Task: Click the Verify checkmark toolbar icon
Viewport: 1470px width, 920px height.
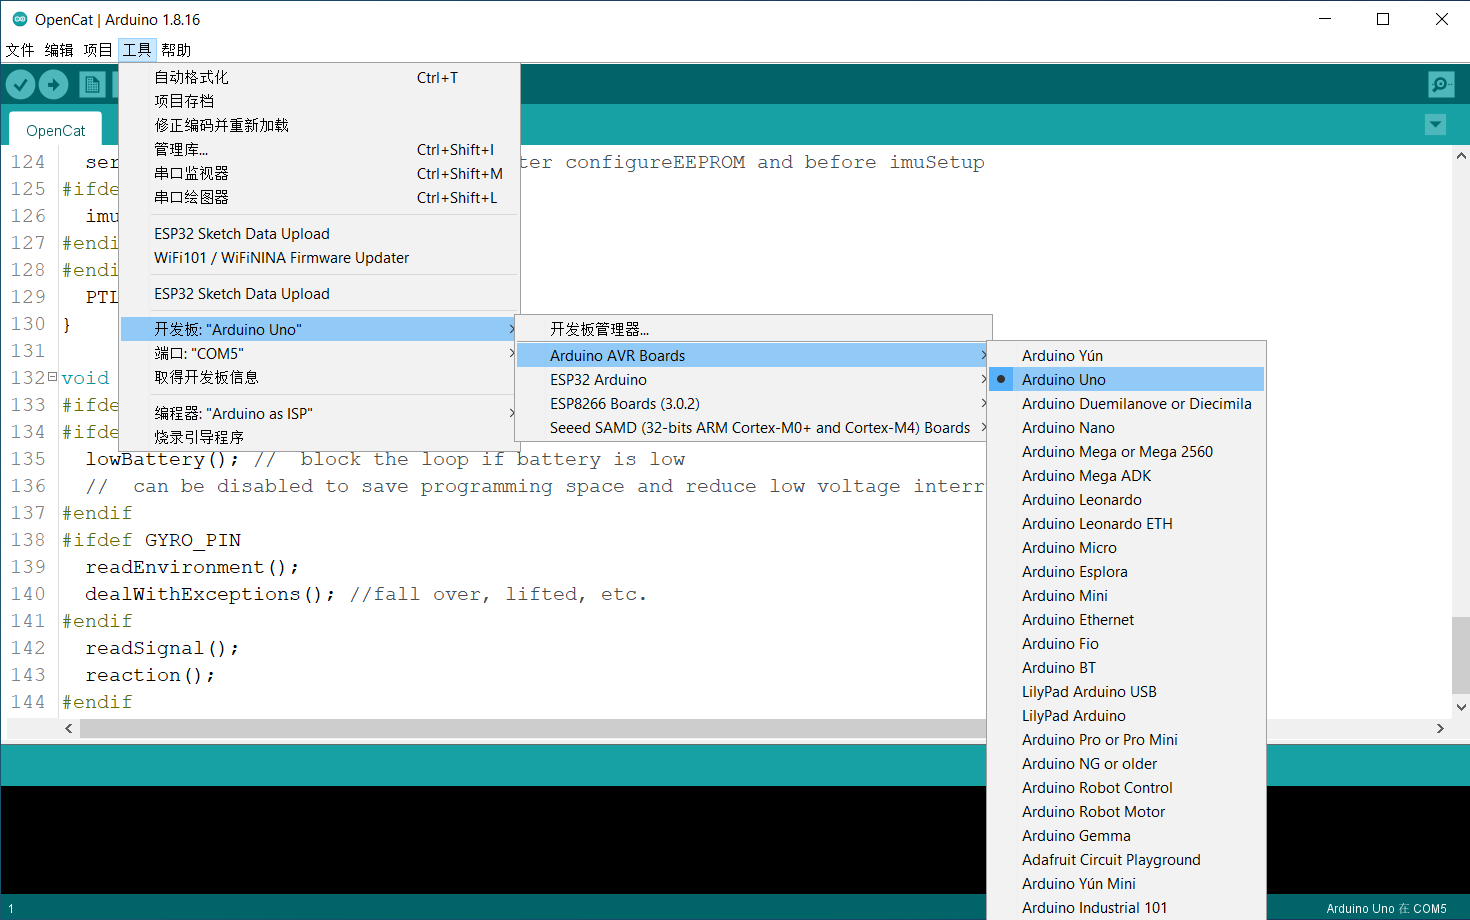Action: (x=21, y=85)
